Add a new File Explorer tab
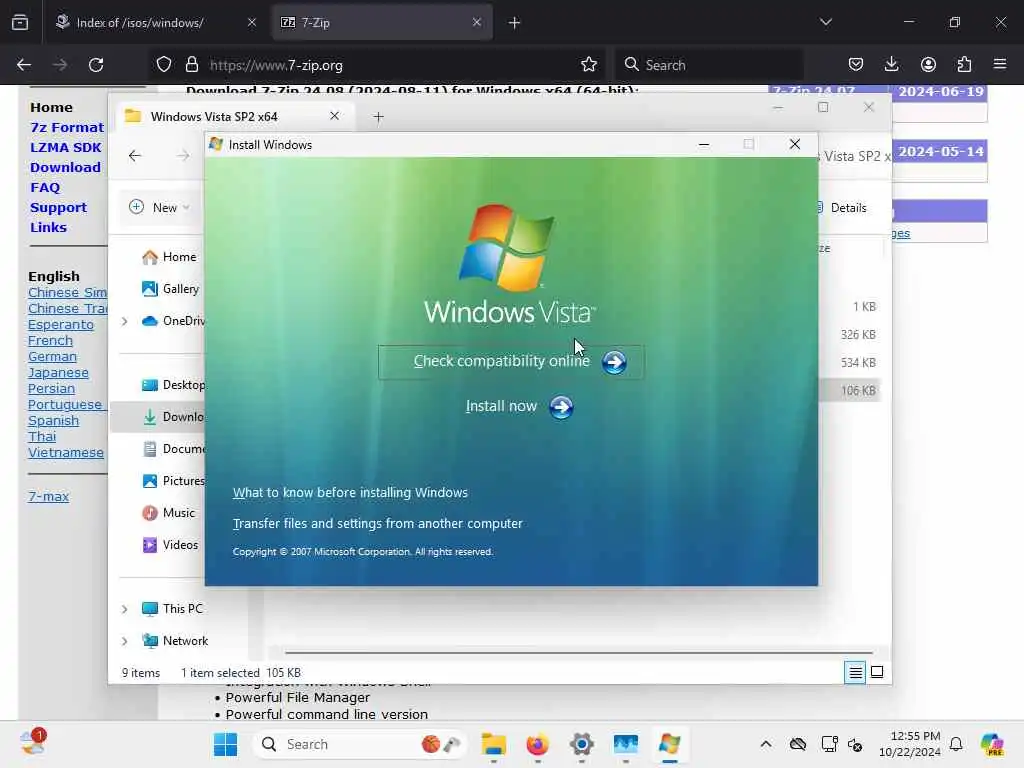 (x=378, y=117)
